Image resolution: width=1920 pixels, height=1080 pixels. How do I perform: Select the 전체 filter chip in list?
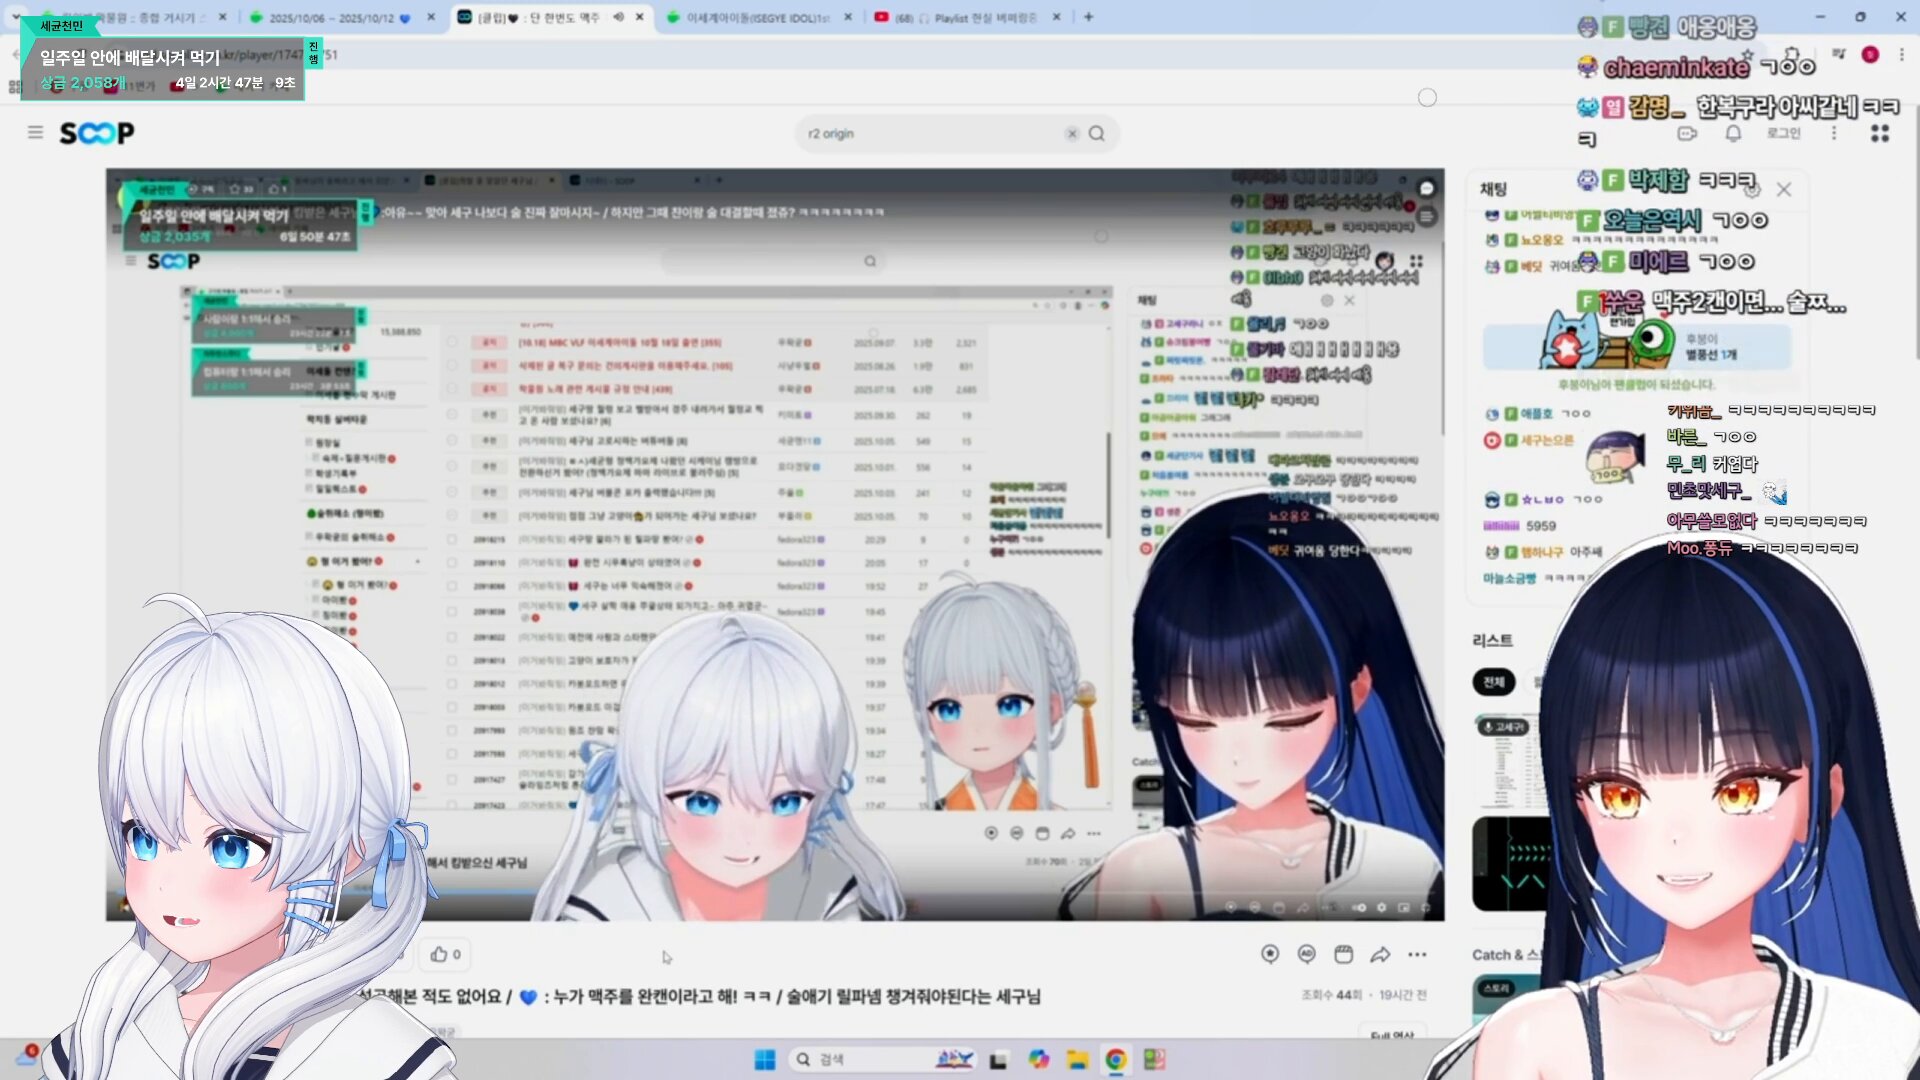coord(1493,682)
